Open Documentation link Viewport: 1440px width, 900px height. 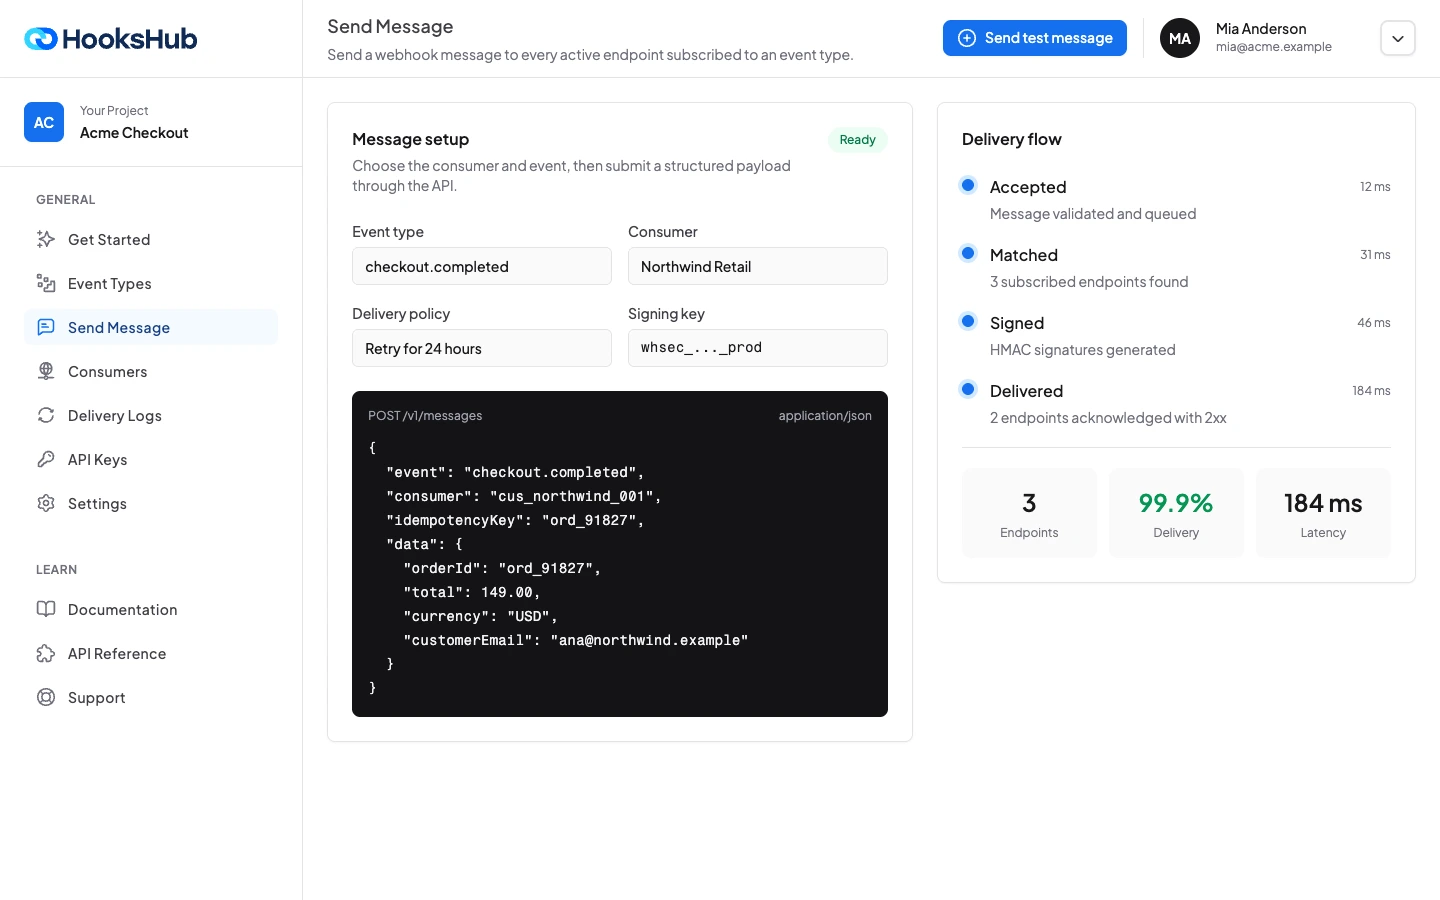151,609
